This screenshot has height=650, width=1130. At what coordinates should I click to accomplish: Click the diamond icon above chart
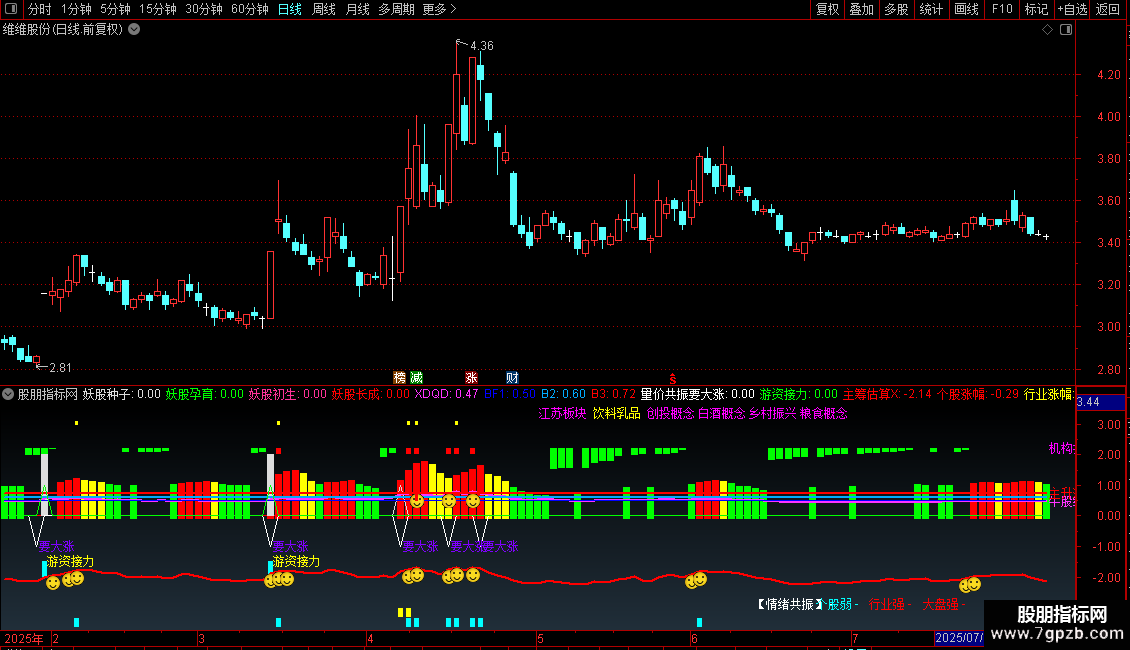point(1047,30)
